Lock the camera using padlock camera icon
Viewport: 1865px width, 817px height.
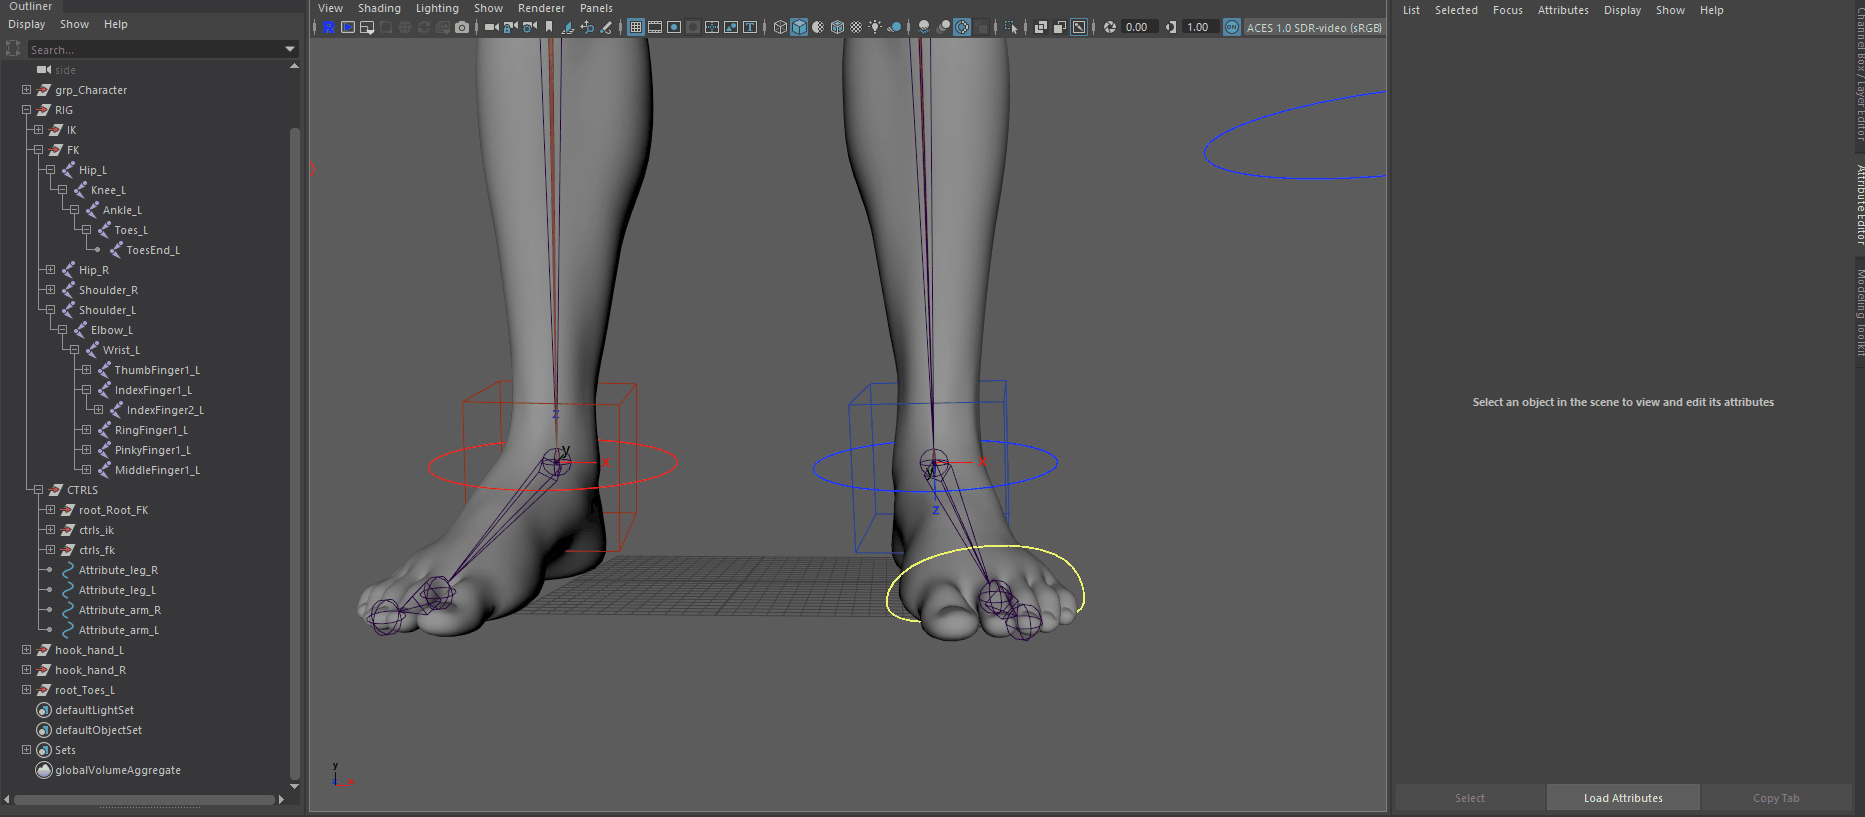pyautogui.click(x=510, y=27)
